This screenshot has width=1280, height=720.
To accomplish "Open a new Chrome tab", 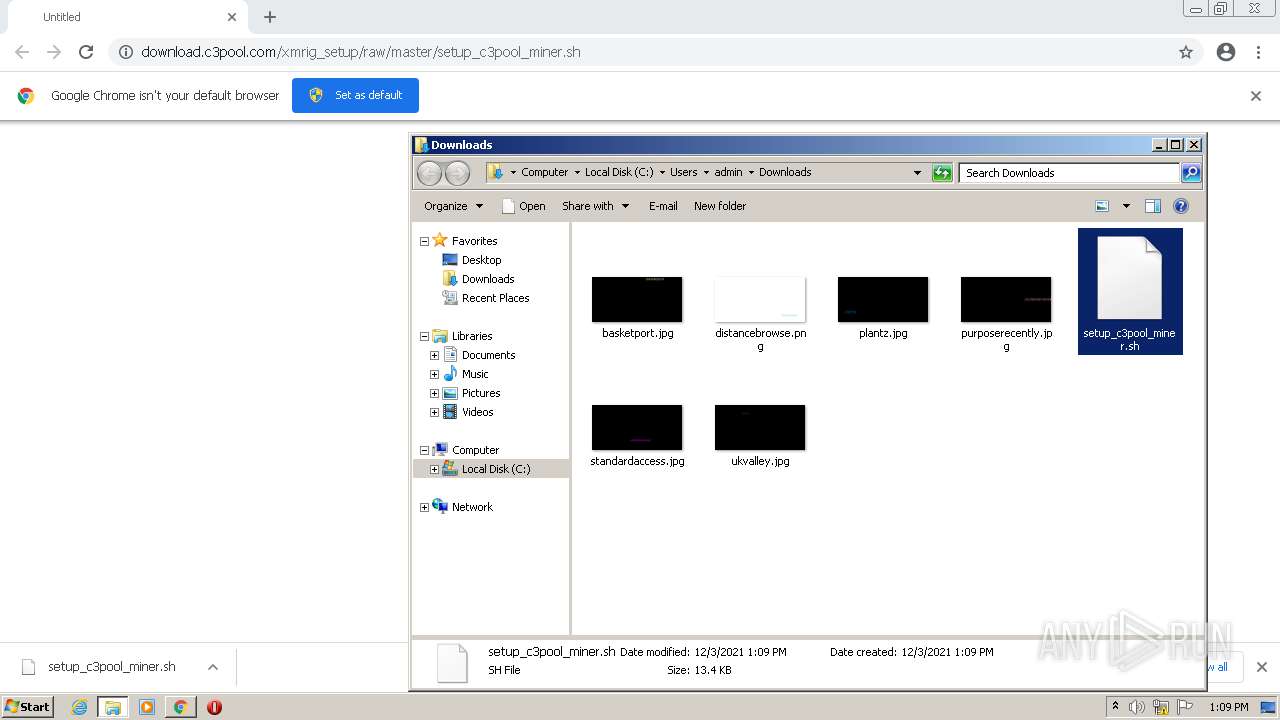I will [x=270, y=17].
